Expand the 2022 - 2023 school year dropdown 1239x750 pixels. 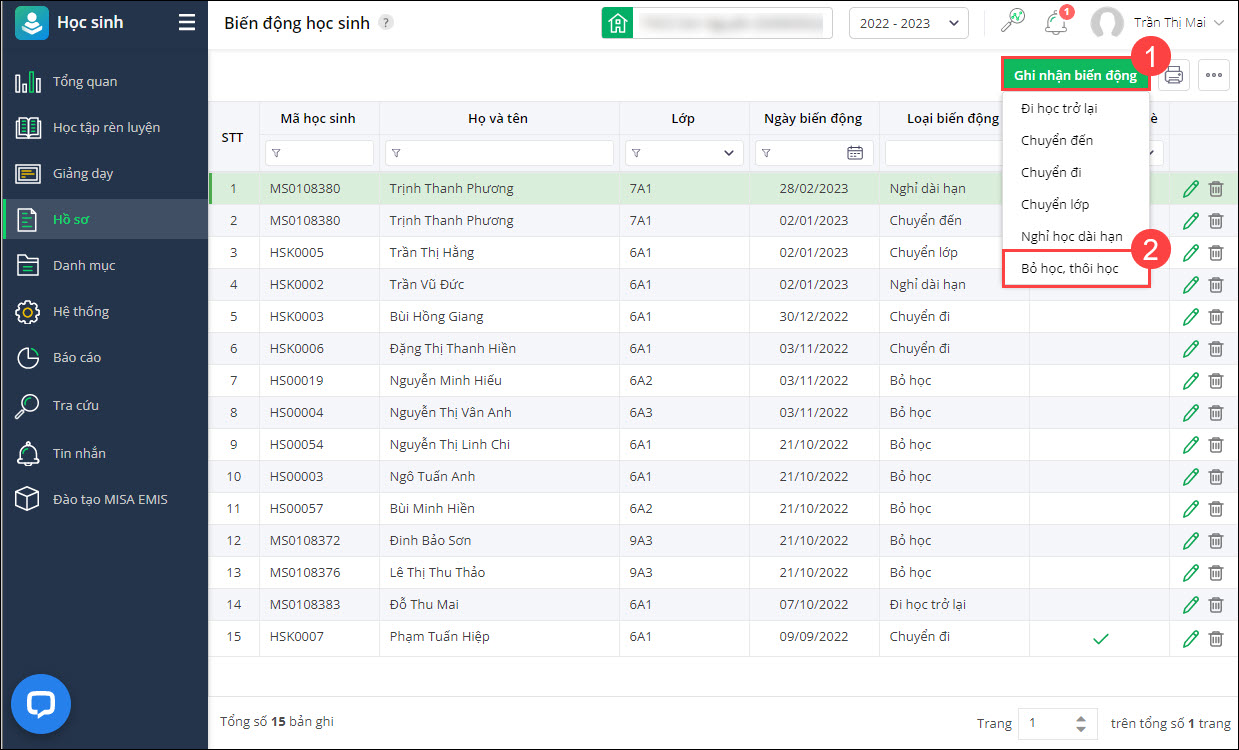pyautogui.click(x=908, y=23)
